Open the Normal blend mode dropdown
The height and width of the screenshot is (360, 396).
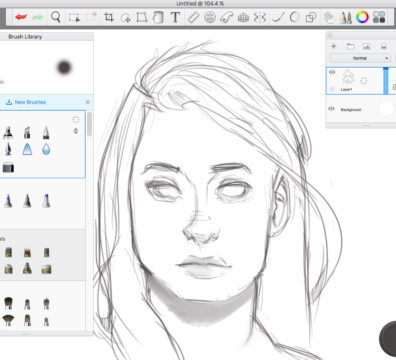click(360, 58)
